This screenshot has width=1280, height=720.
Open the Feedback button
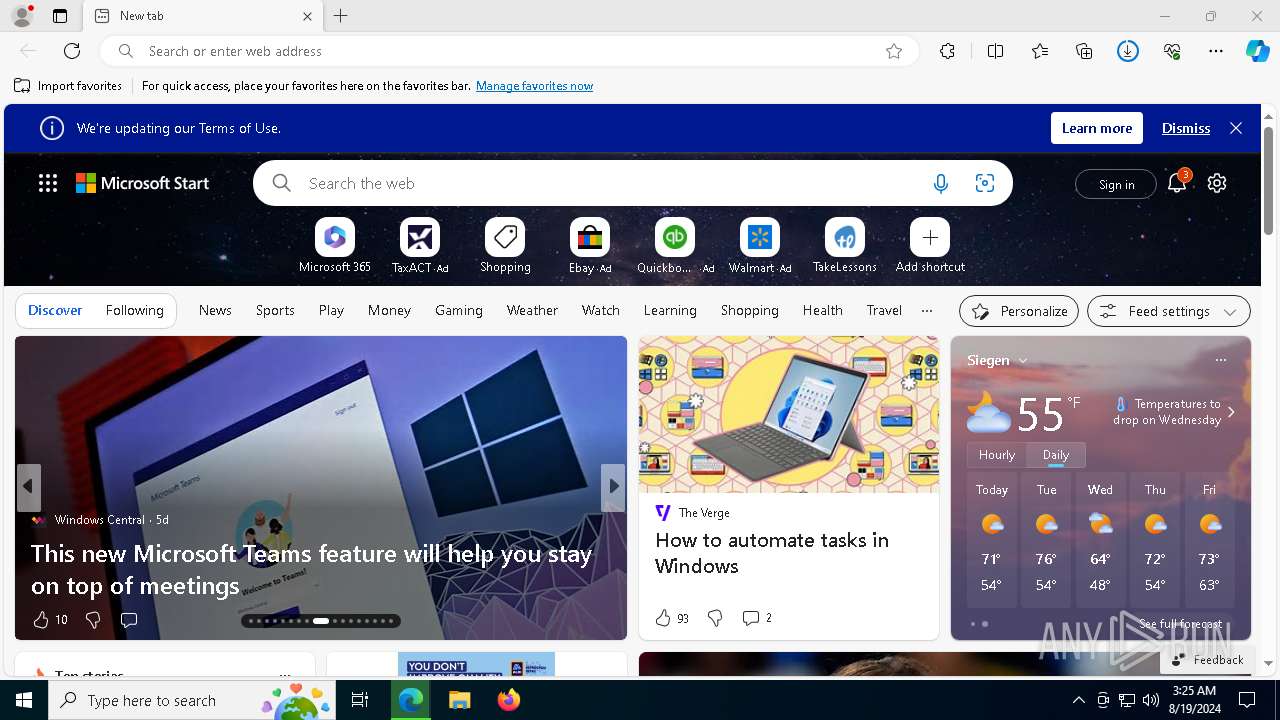click(x=1207, y=660)
